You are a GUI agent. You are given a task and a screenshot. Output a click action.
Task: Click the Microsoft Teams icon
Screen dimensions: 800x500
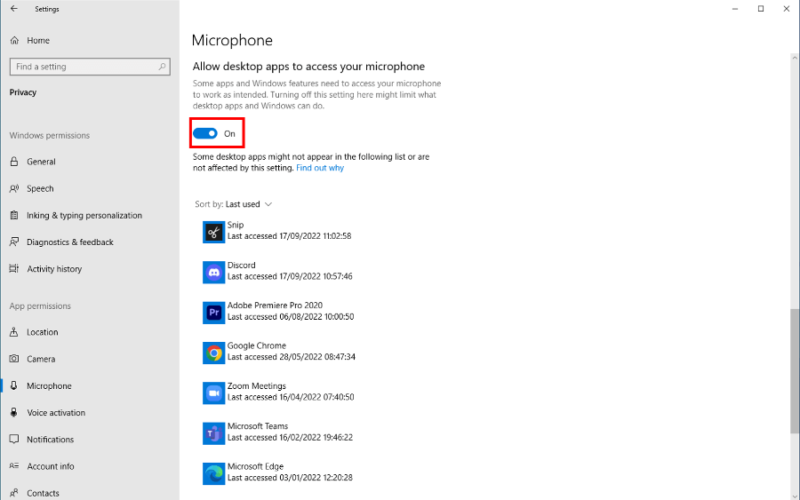(x=214, y=433)
